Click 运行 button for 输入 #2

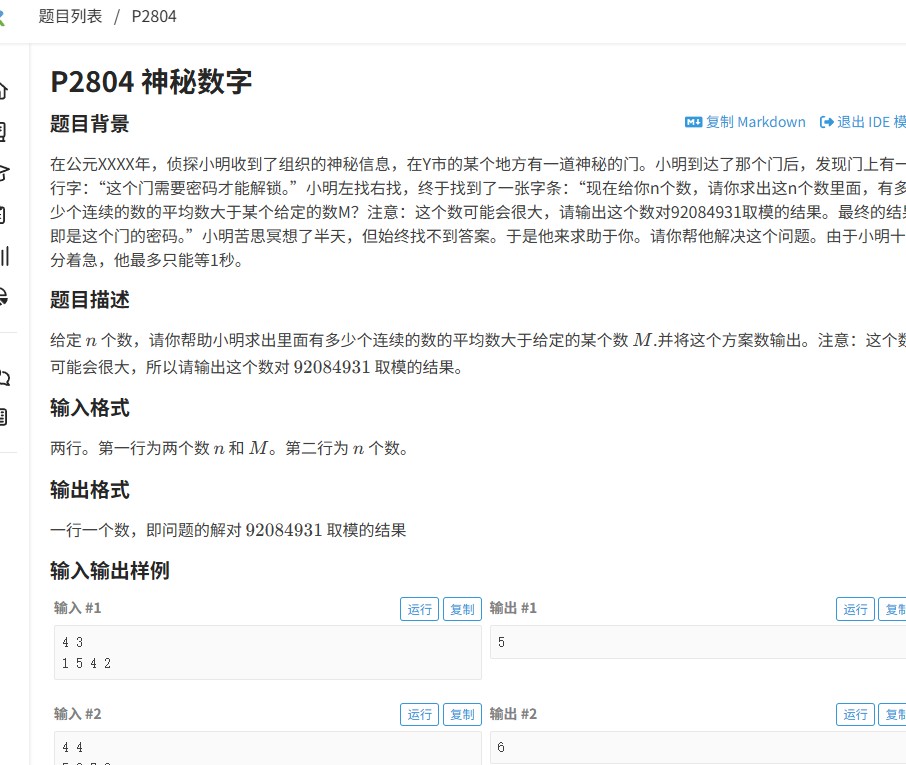(419, 714)
